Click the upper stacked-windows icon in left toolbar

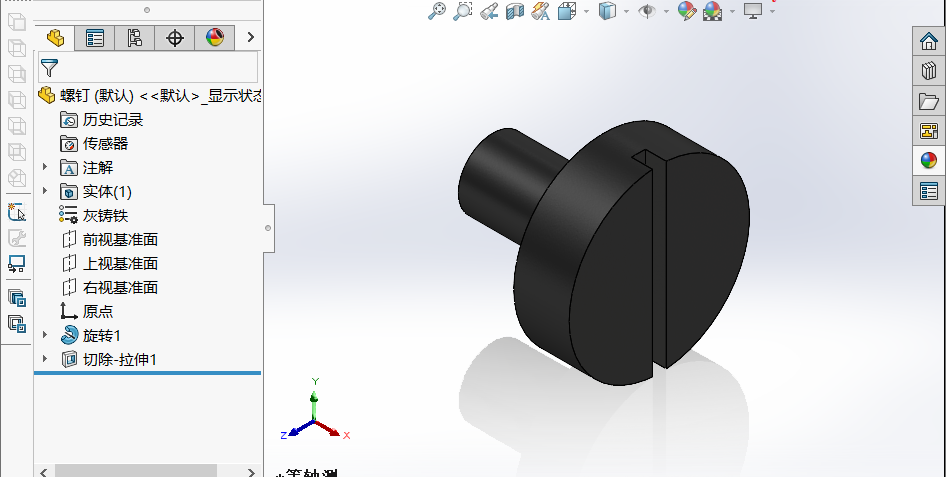pyautogui.click(x=16, y=297)
